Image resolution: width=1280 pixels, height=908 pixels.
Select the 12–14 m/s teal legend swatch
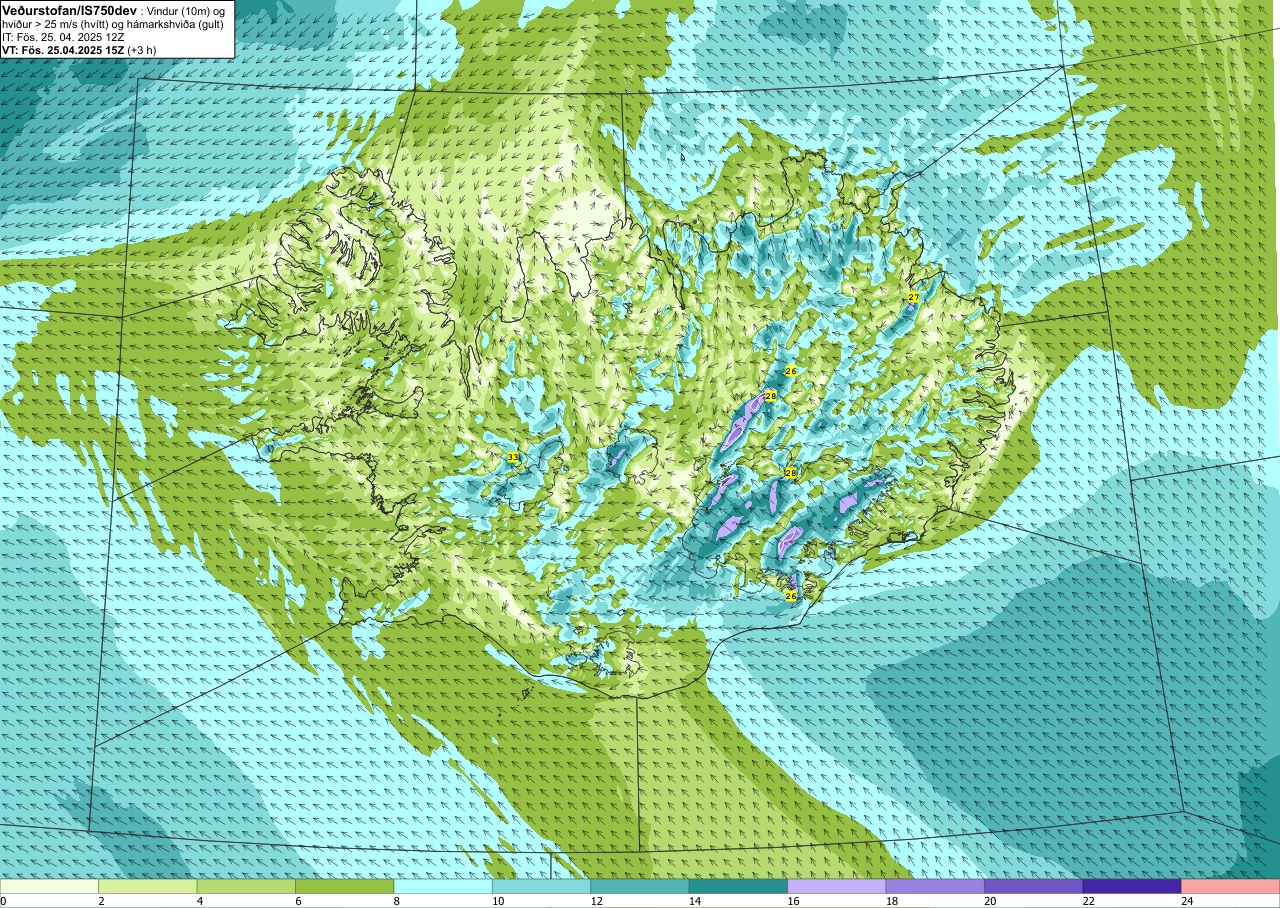[x=640, y=887]
